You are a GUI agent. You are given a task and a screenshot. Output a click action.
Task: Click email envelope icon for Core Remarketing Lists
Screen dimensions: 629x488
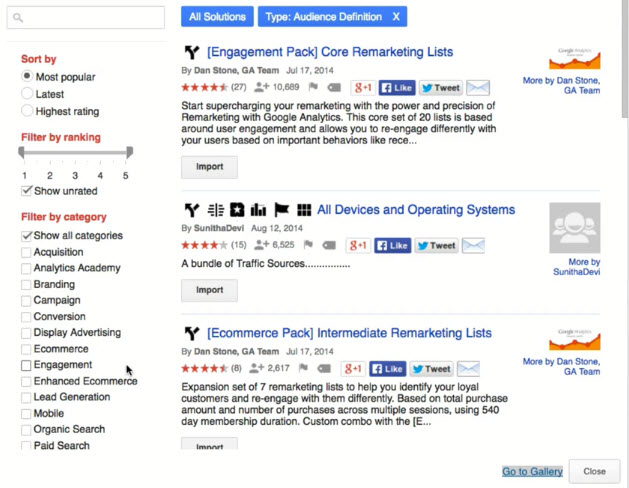coord(478,87)
